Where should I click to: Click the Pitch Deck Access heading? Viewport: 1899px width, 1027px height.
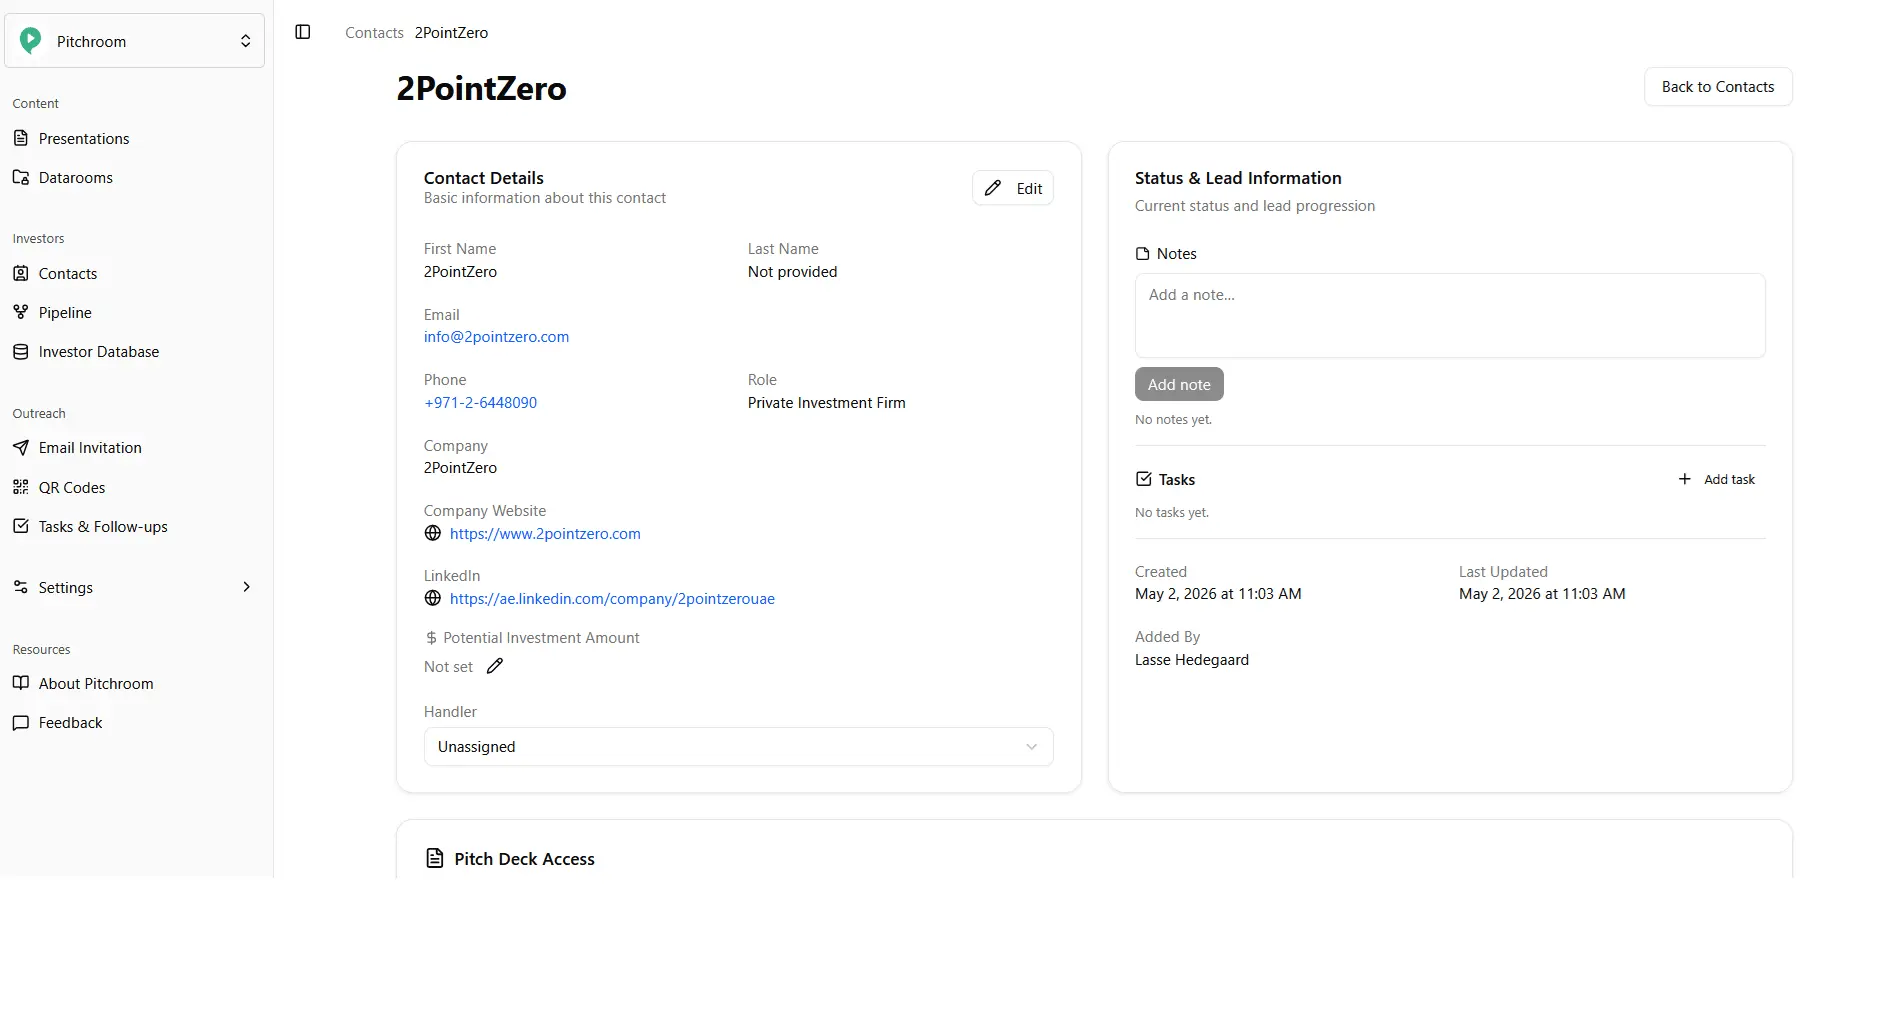(524, 859)
